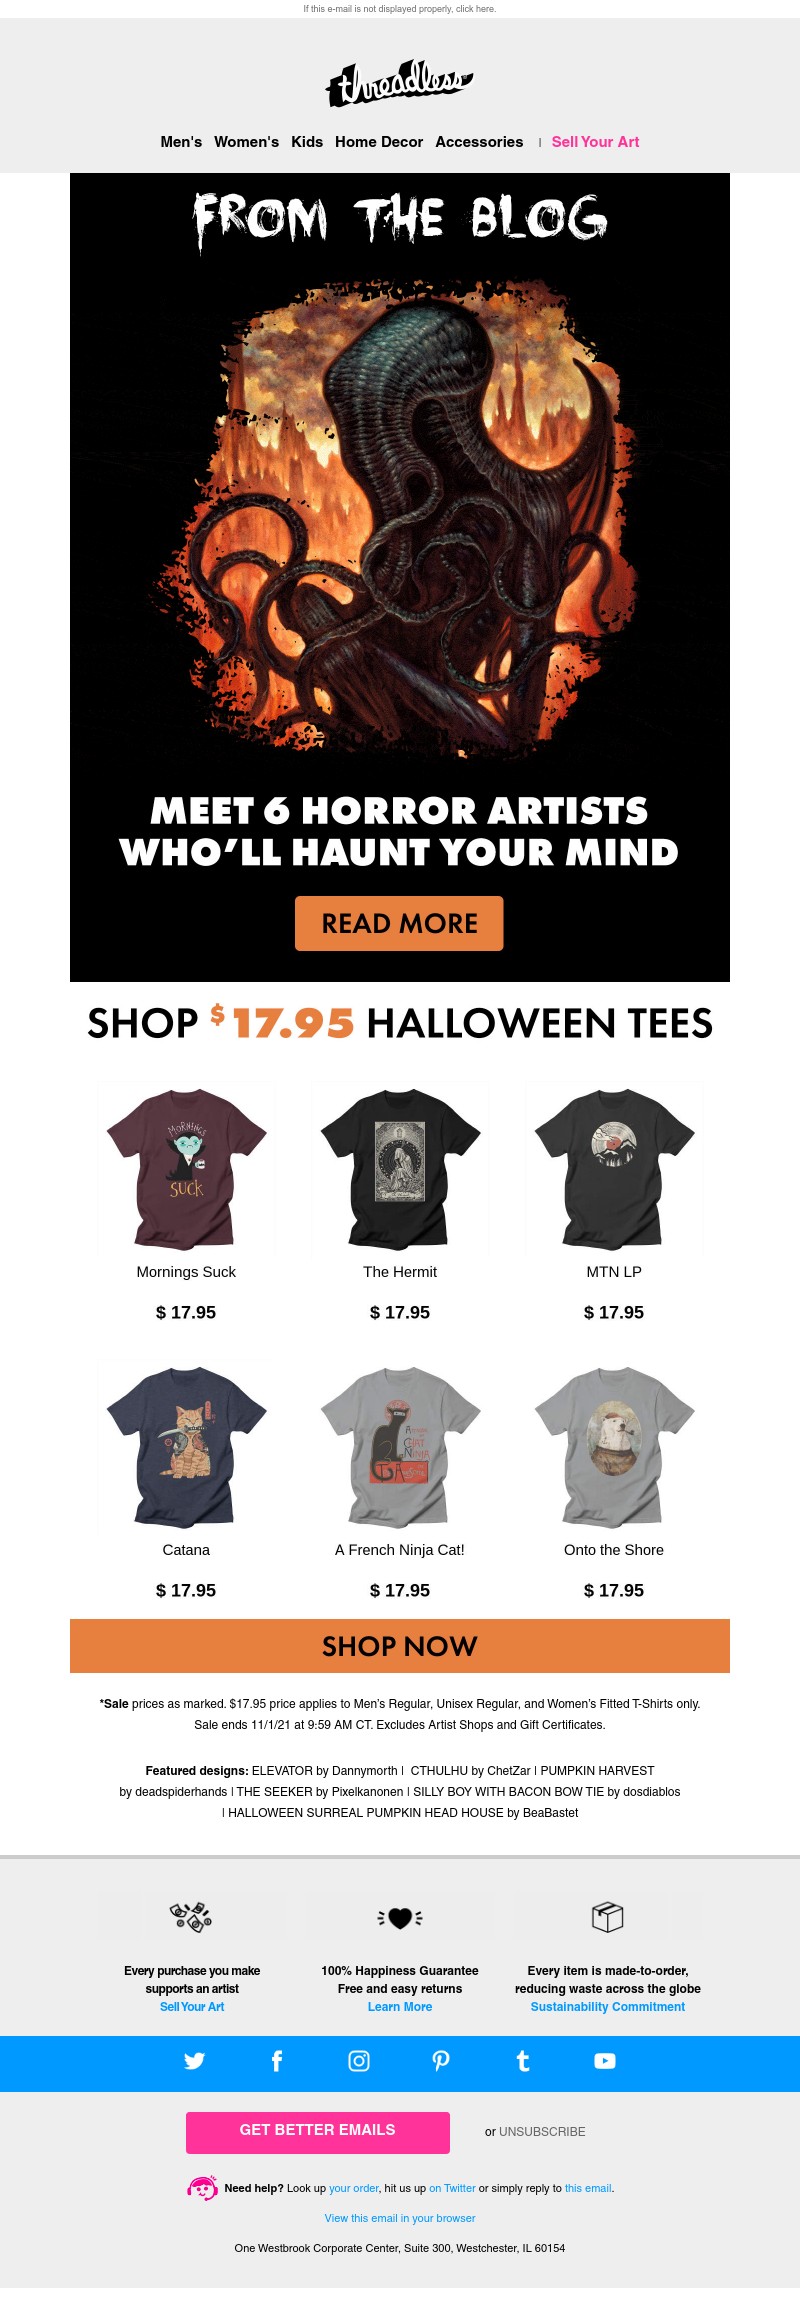Image resolution: width=800 pixels, height=2306 pixels.
Task: Click the READ MORE button
Action: click(x=399, y=923)
